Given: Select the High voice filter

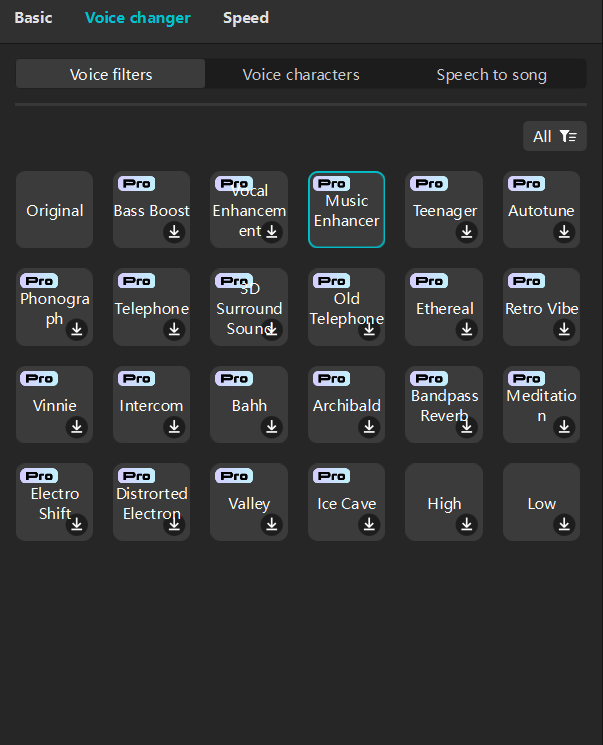Looking at the screenshot, I should pos(444,502).
